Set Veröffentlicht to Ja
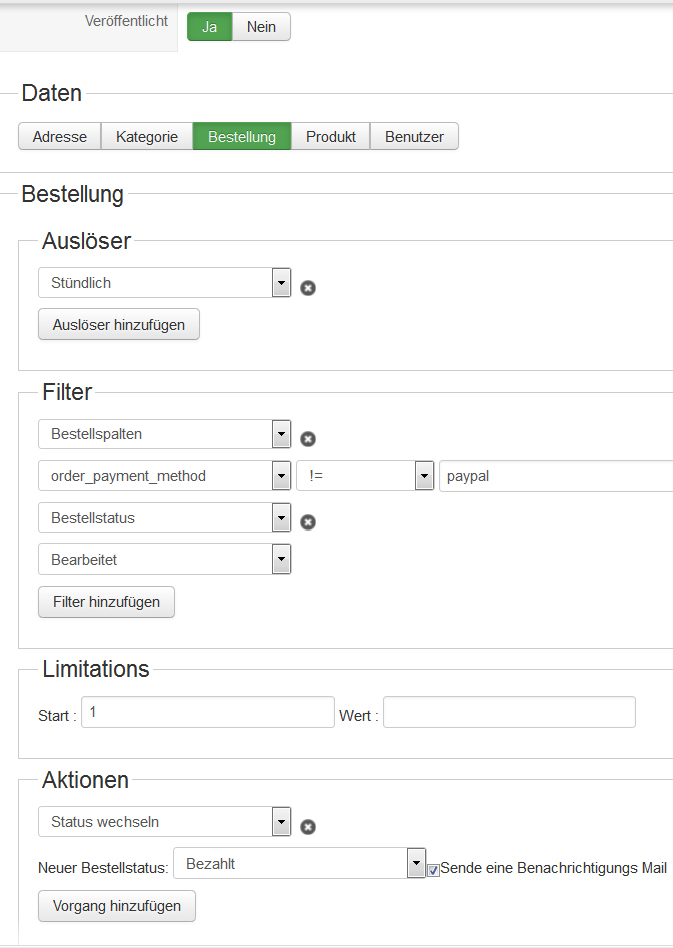Screen dimensions: 673x948 click(210, 27)
